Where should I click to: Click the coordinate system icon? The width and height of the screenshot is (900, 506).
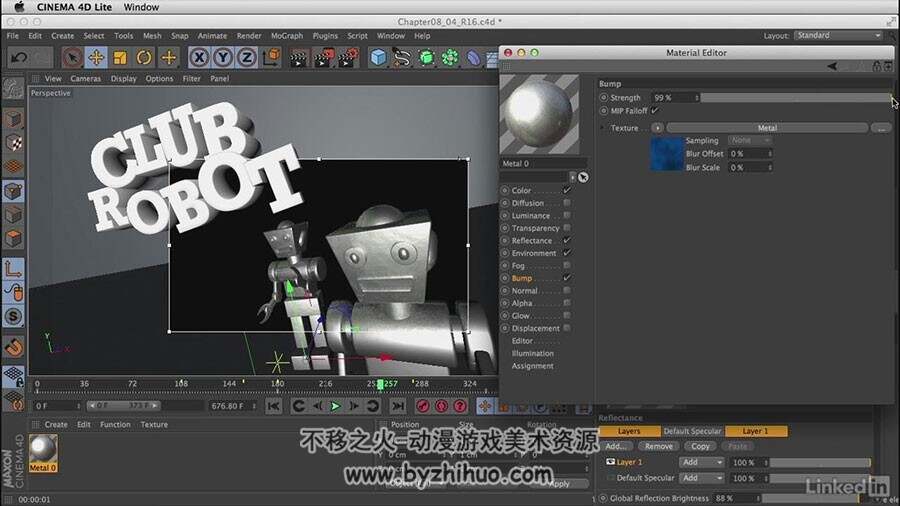271,57
